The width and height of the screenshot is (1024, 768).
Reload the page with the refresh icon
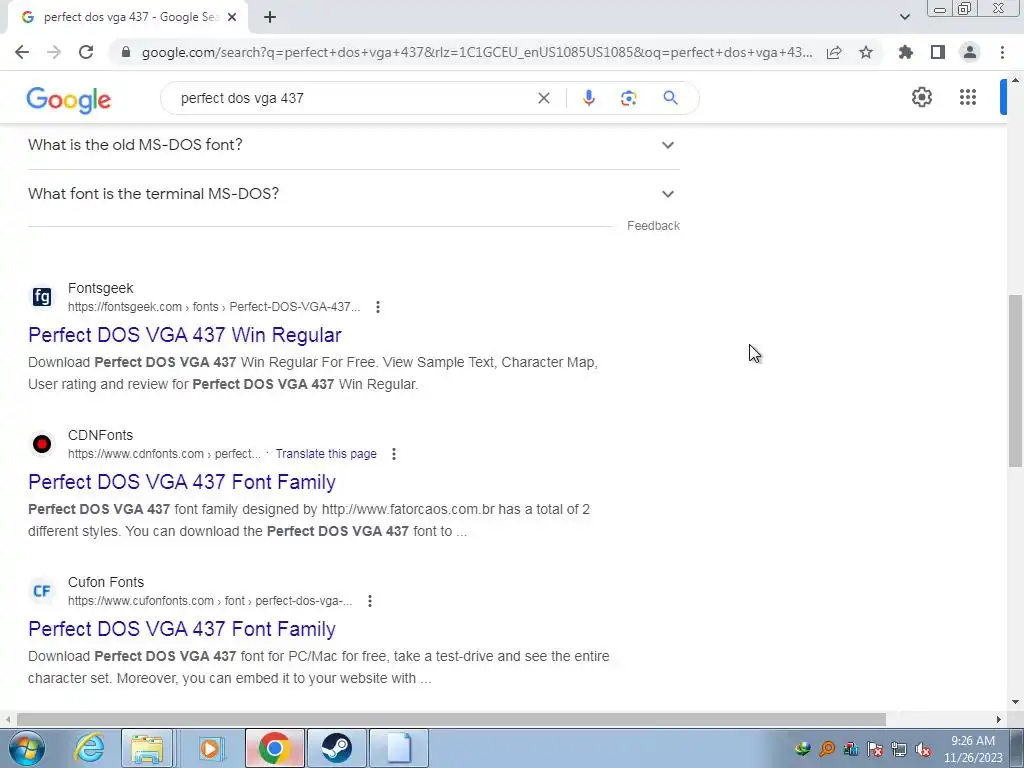[86, 52]
